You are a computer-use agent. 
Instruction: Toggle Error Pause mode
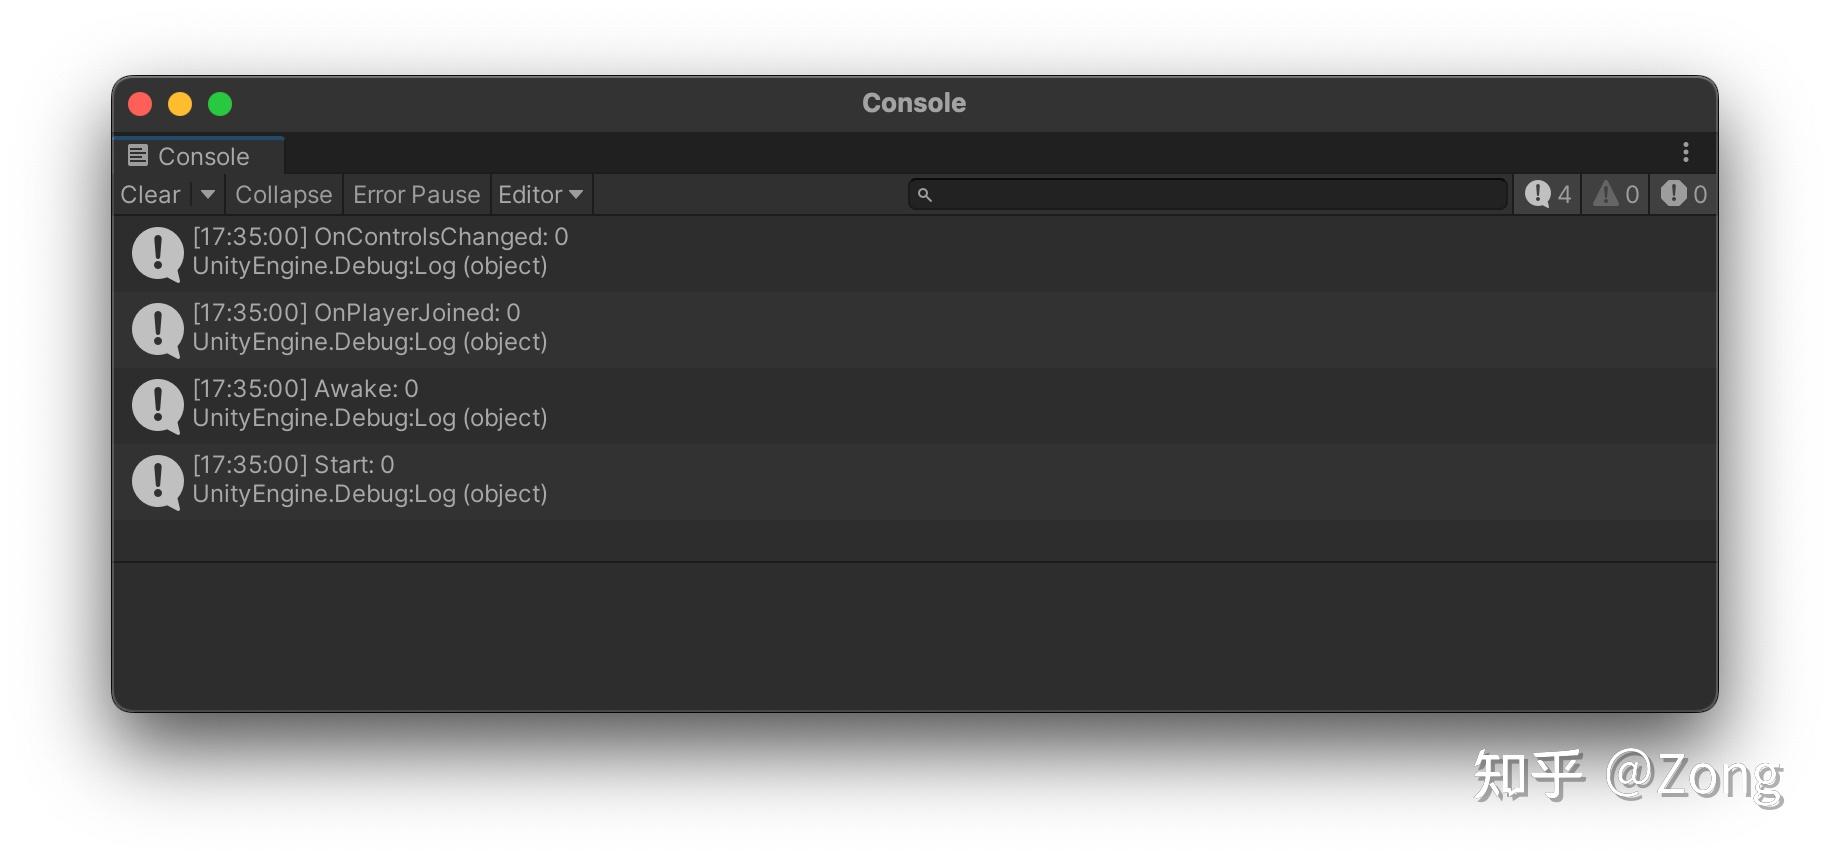click(417, 195)
